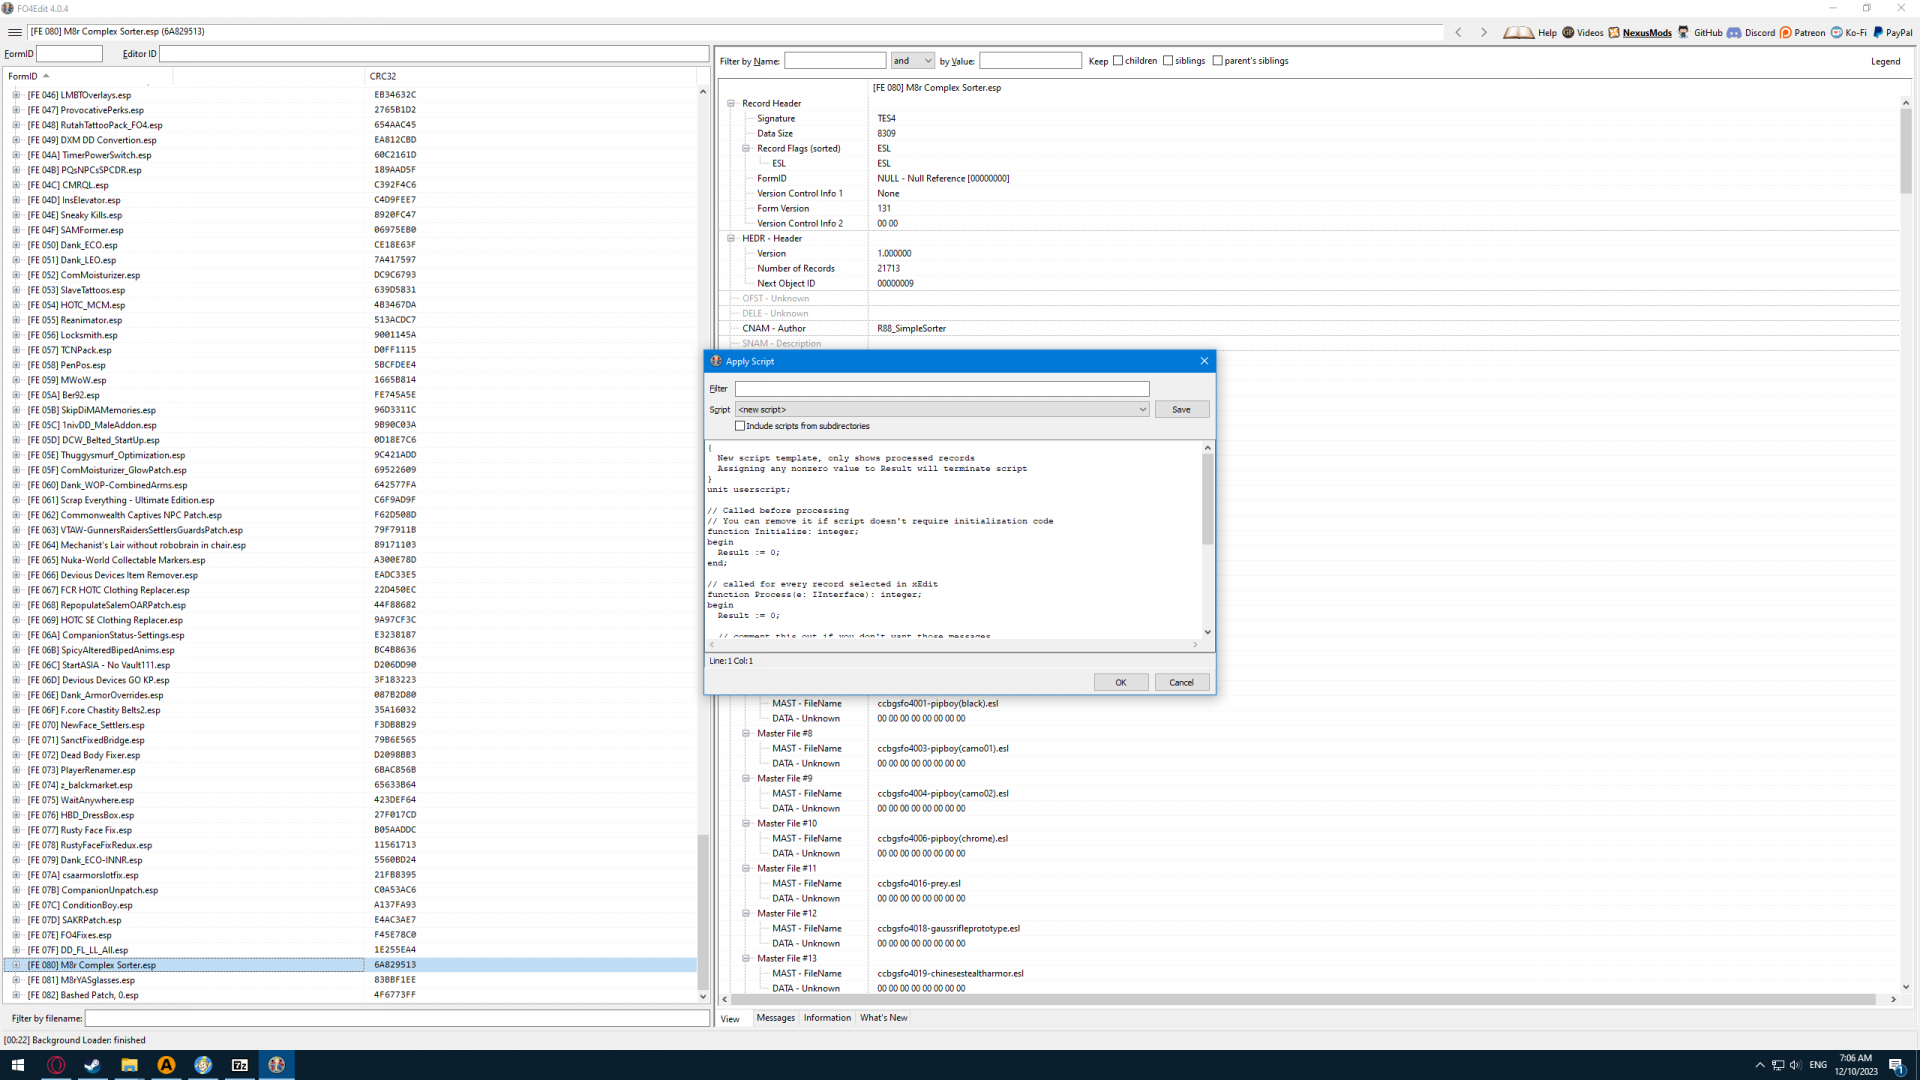This screenshot has height=1080, width=1920.
Task: Click Cancel in Apply Script dialog
Action: 1181,682
